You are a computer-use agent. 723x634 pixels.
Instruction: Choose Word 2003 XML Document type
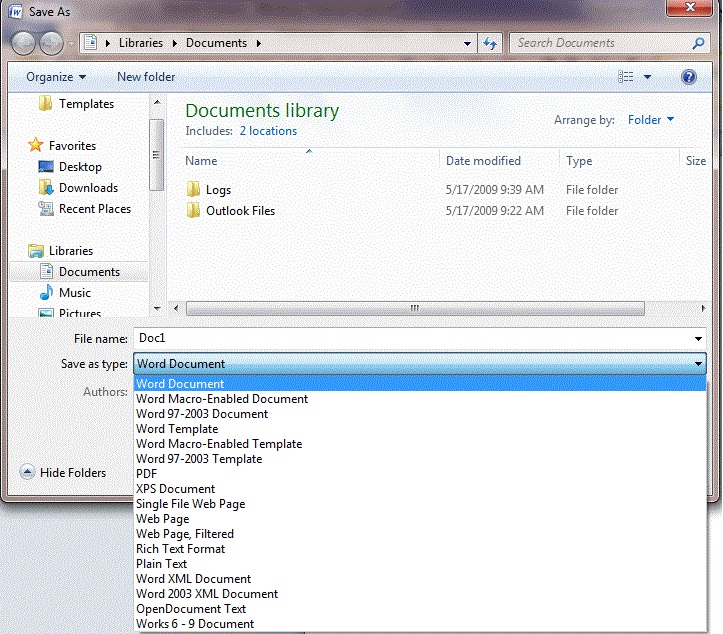point(420,593)
